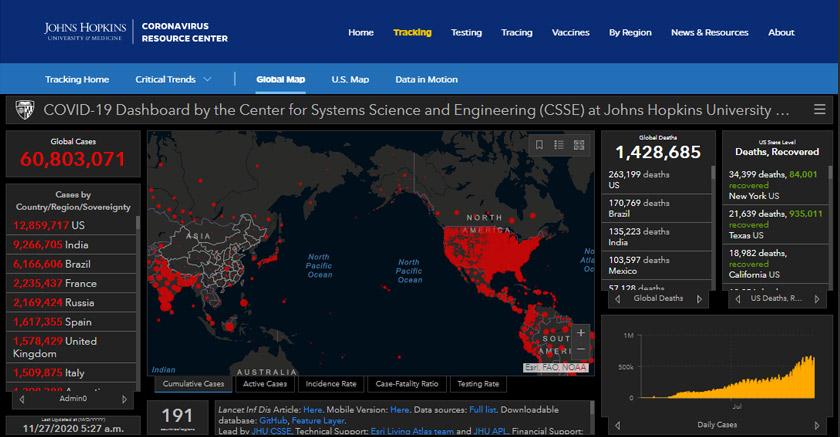The height and width of the screenshot is (437, 840).
Task: Expand the Critical Trends dropdown
Action: (x=173, y=79)
